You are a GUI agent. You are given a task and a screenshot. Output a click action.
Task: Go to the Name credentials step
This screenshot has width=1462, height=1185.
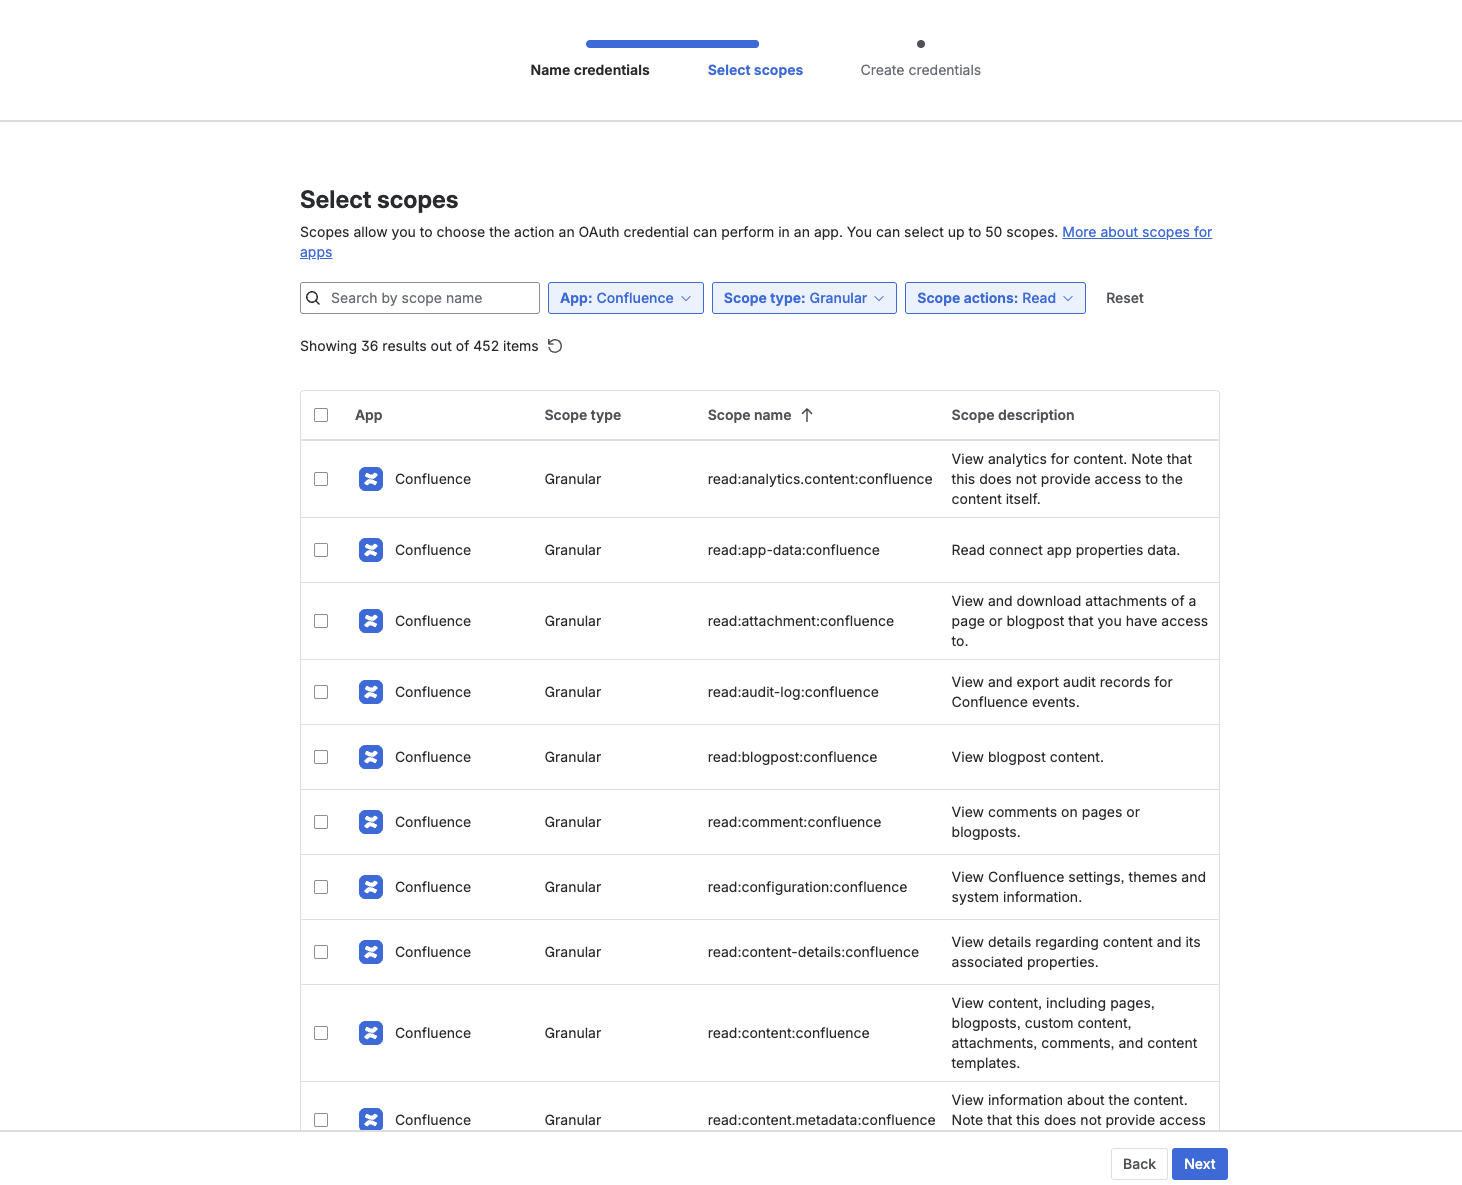click(590, 70)
